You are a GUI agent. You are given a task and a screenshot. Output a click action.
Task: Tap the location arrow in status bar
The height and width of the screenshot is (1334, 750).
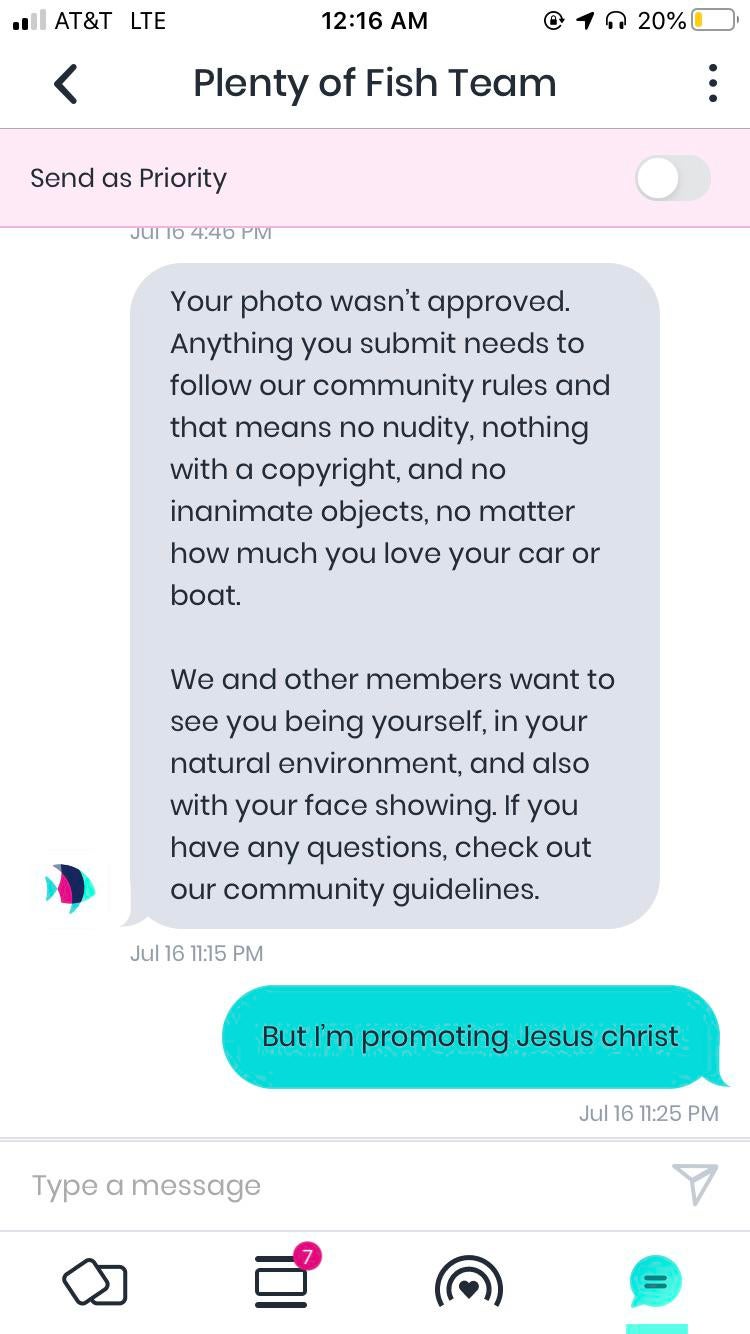click(x=585, y=20)
